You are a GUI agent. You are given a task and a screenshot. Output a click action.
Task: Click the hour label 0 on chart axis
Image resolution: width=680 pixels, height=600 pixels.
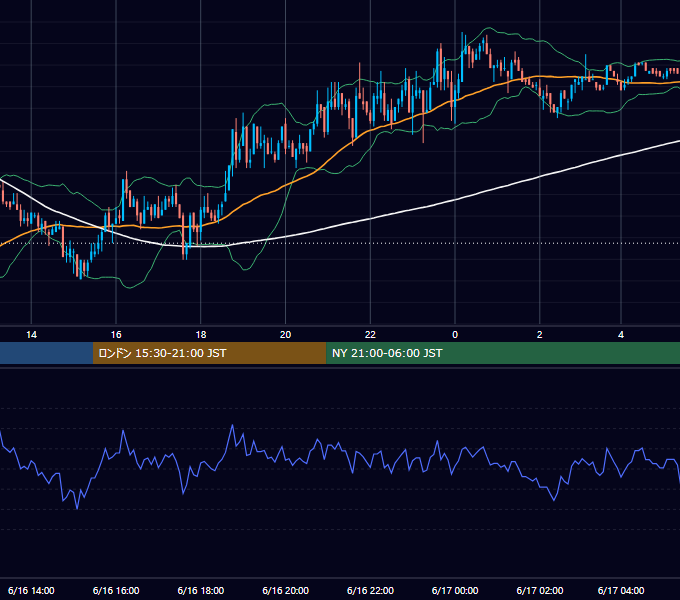point(455,335)
